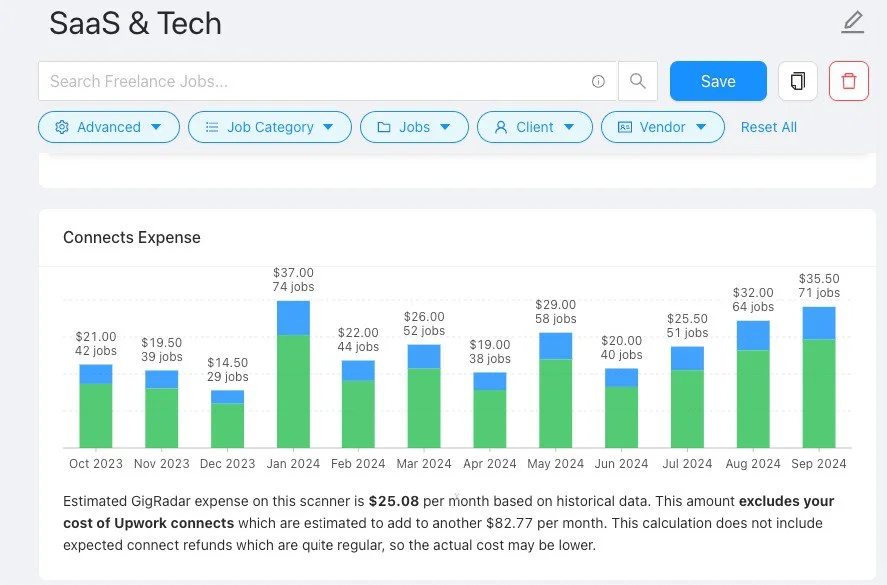Viewport: 887px width, 585px height.
Task: Open the Job Category dropdown
Action: pyautogui.click(x=329, y=127)
